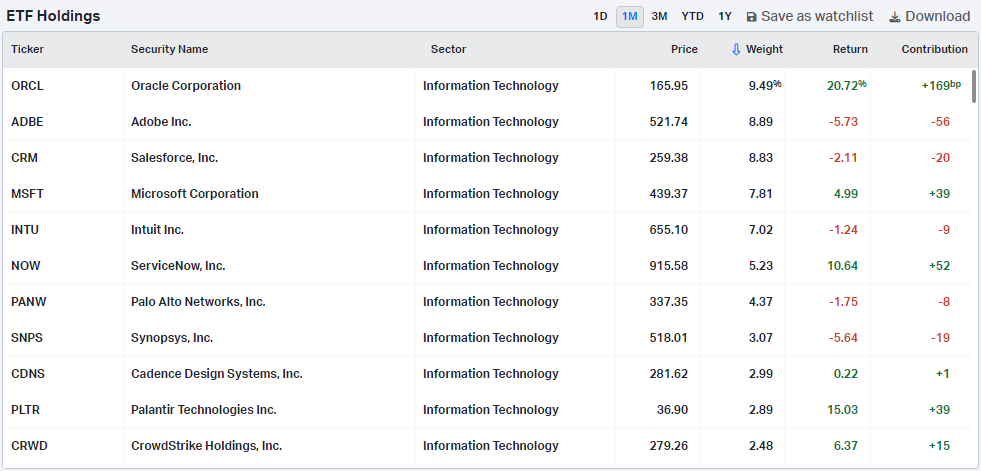Screen dimensions: 981x471
Task: Click ServiceNow's contribution +52
Action: [940, 266]
